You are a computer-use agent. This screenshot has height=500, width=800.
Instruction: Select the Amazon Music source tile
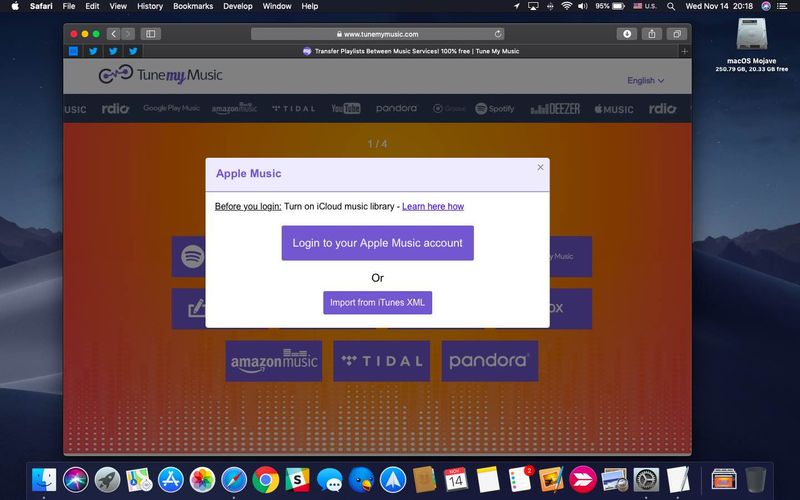point(274,361)
